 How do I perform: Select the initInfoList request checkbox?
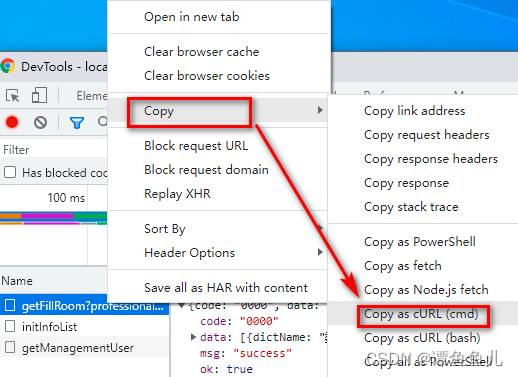pos(10,326)
